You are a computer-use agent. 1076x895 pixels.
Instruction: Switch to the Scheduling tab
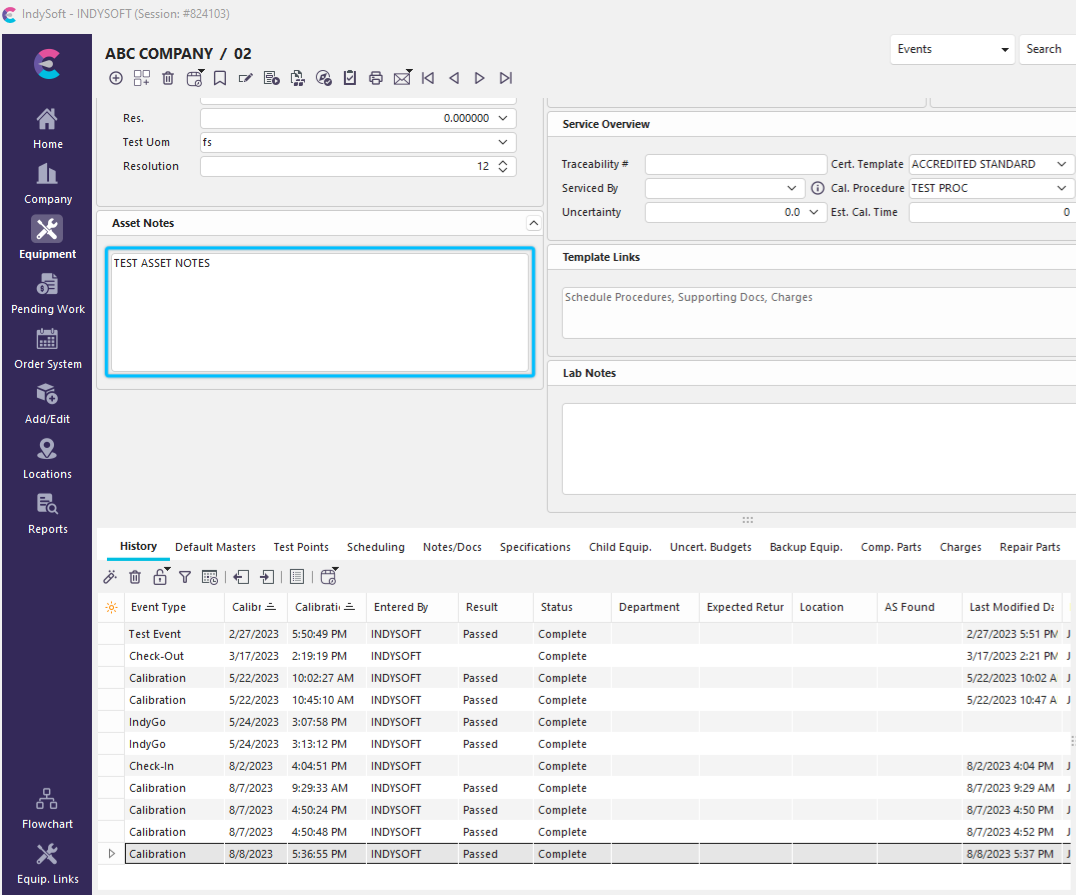pos(375,547)
